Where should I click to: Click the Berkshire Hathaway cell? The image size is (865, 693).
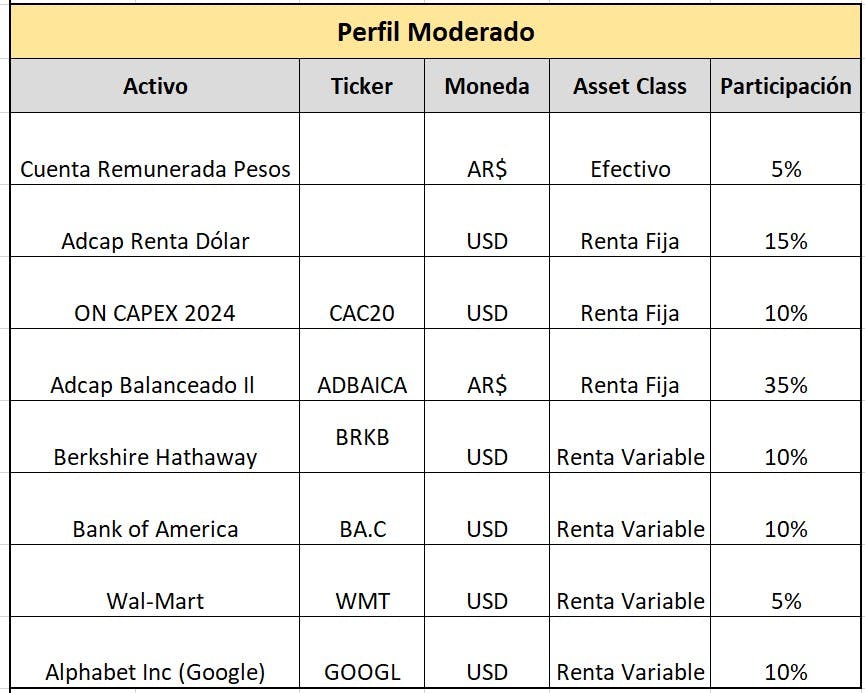(155, 437)
